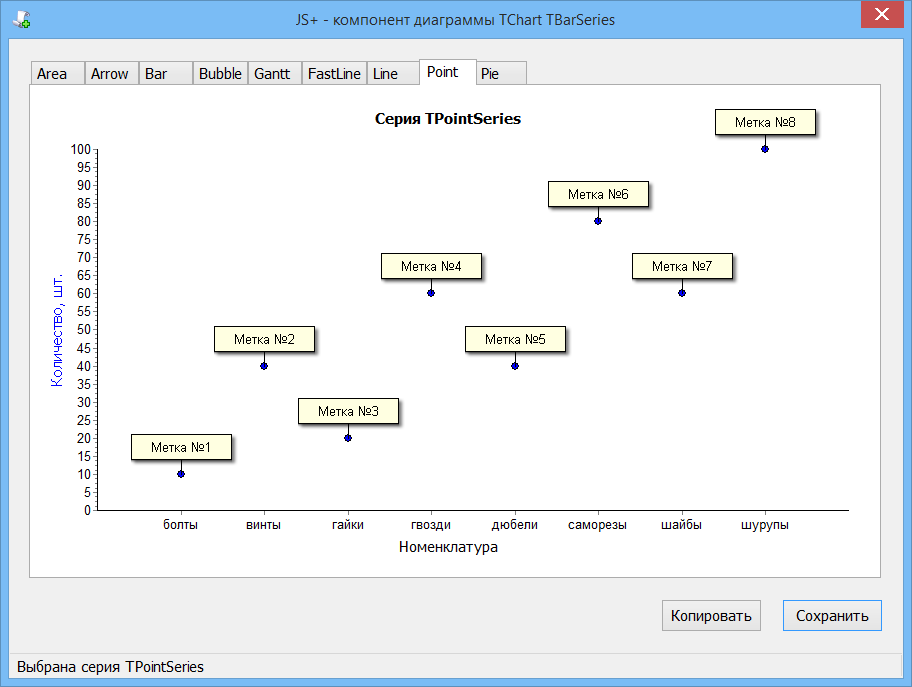Click label Метка №2
Viewport: 912px width, 687px height.
point(264,339)
